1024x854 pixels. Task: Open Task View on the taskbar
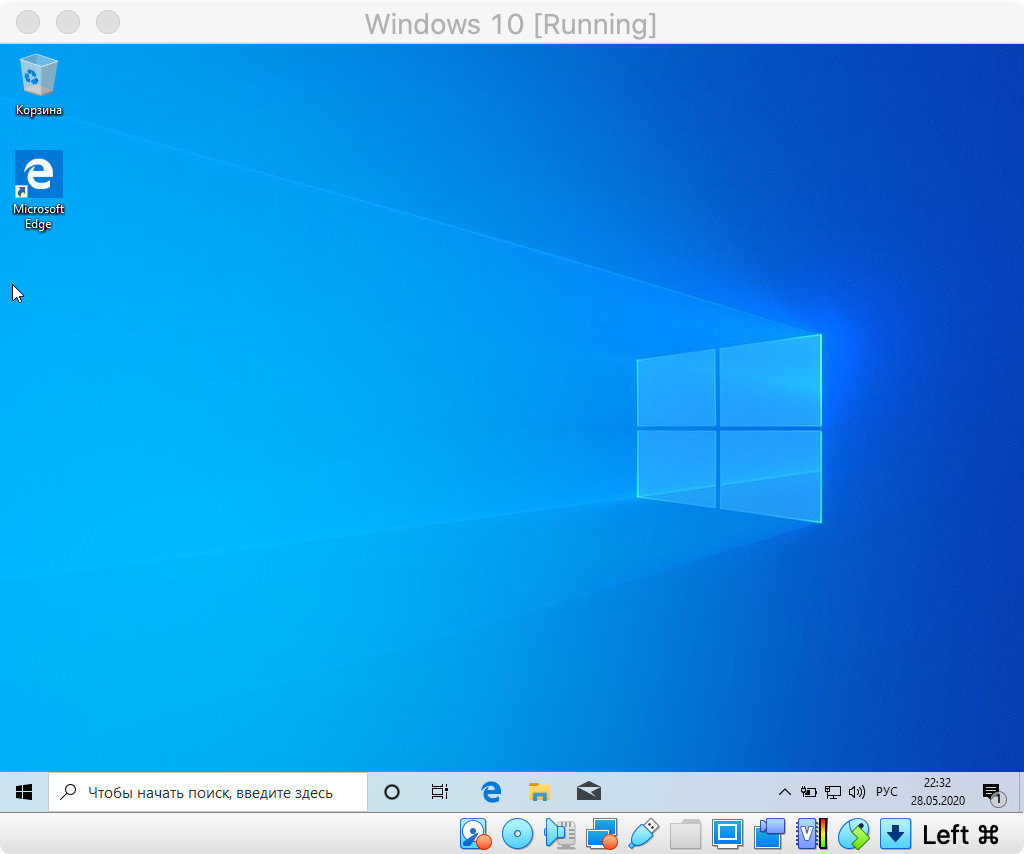pos(440,792)
